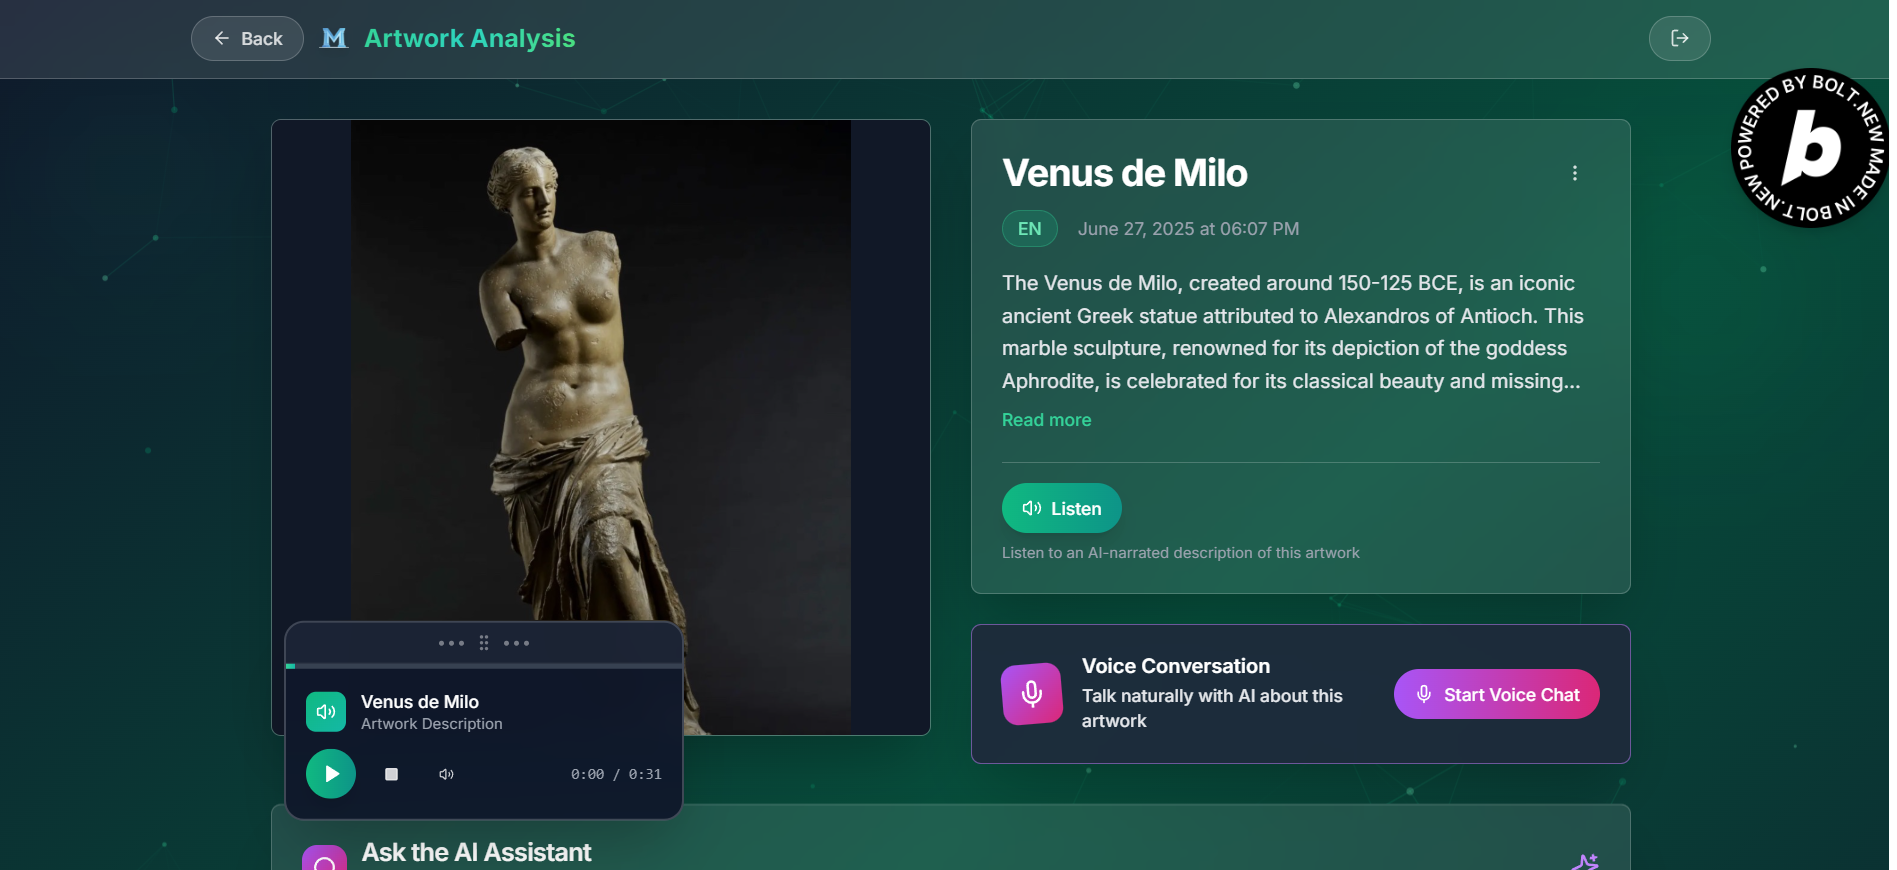Click green speaker icon beside Venus de Milo player title
Screen dimensions: 1897x870
coord(326,712)
